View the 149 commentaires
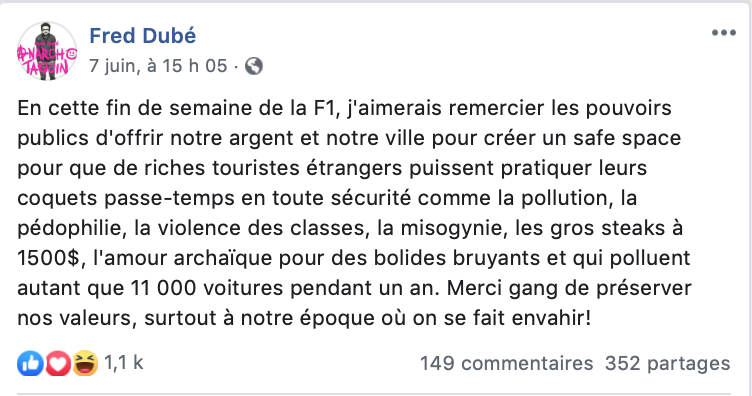The image size is (752, 396). [506, 363]
